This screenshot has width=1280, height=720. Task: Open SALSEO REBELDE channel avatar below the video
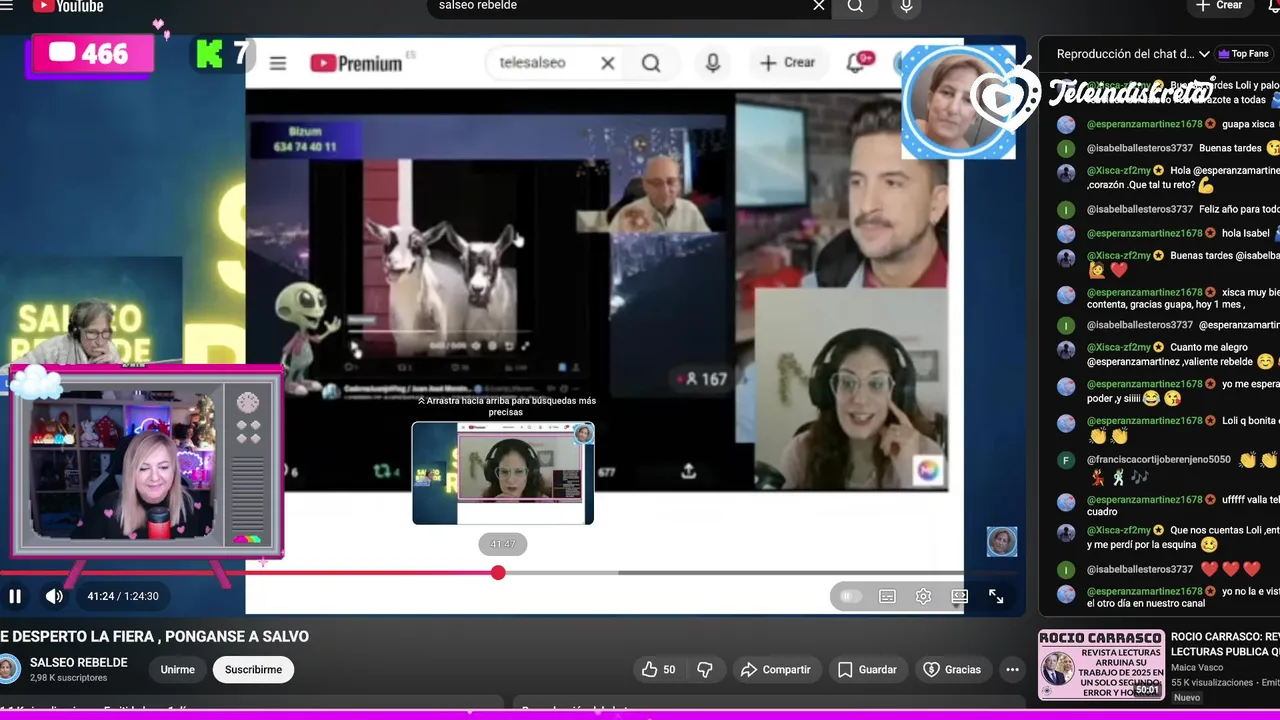[x=9, y=669]
